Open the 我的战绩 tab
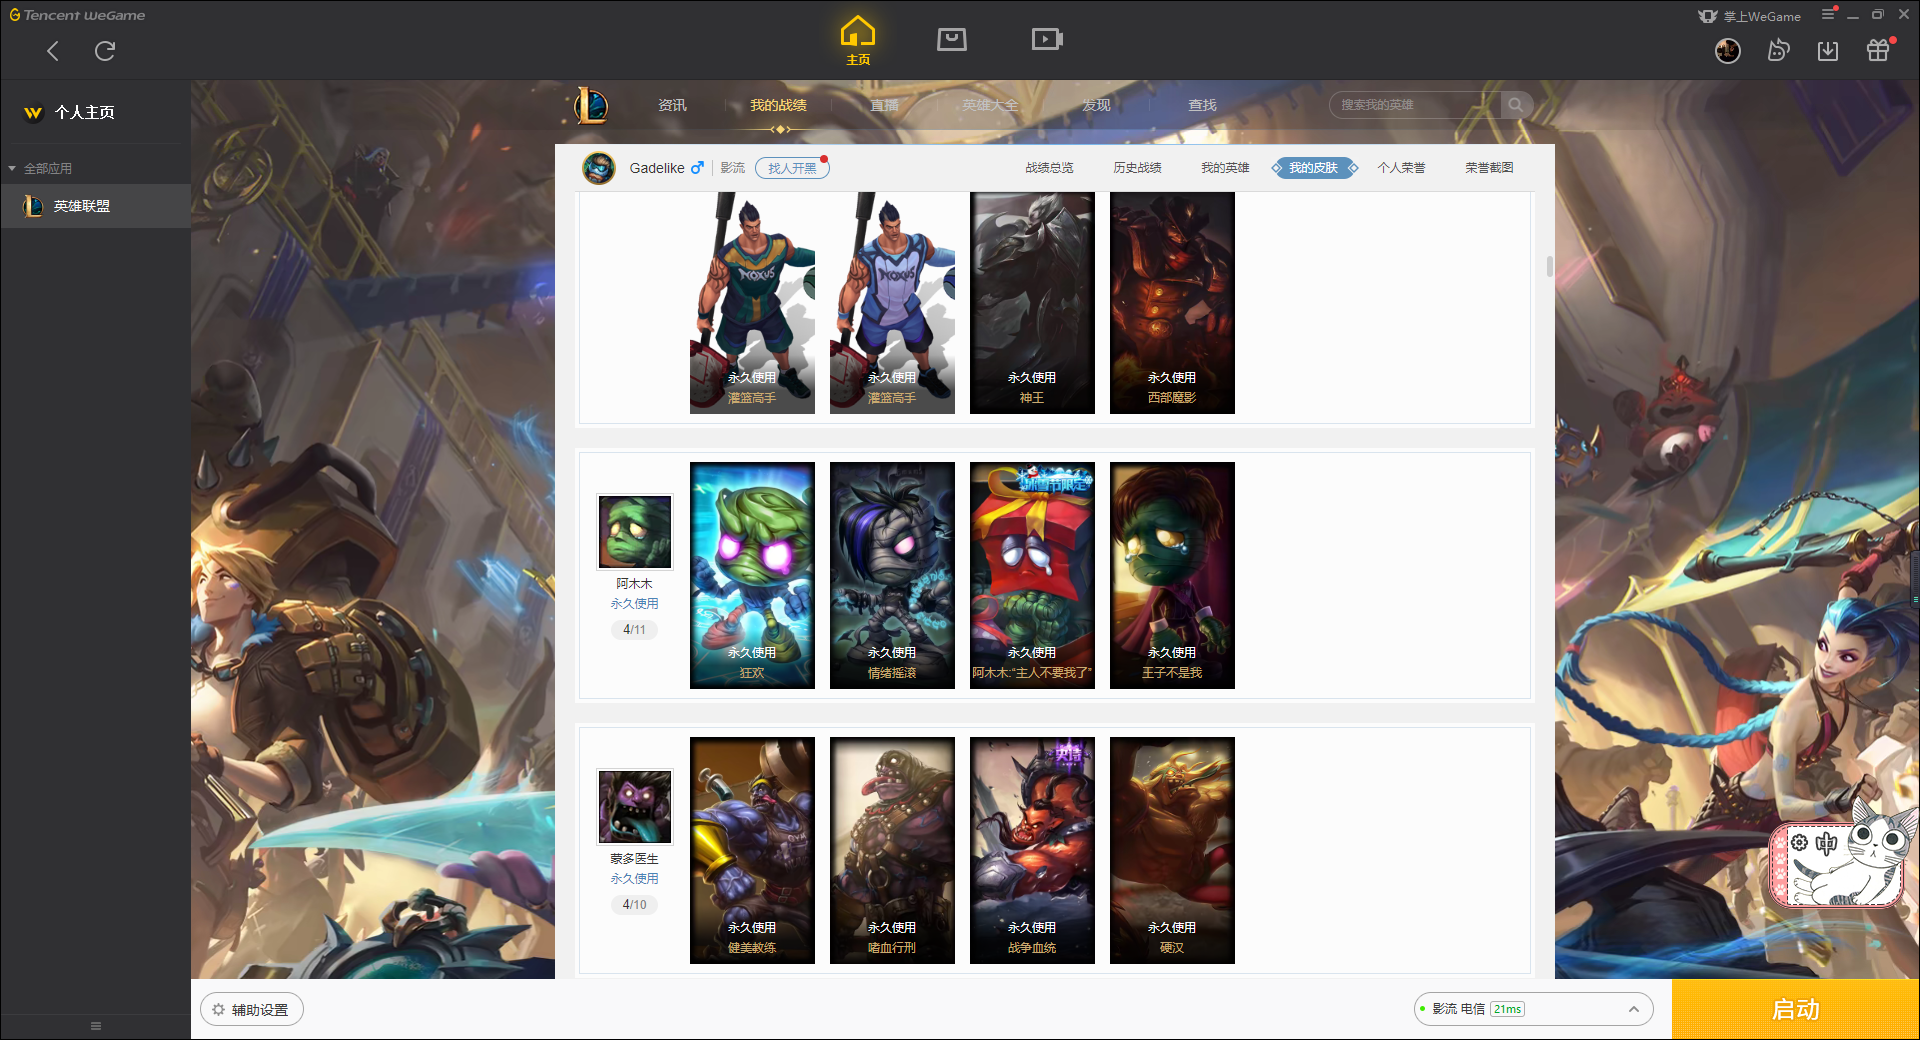The height and width of the screenshot is (1040, 1920). (778, 105)
